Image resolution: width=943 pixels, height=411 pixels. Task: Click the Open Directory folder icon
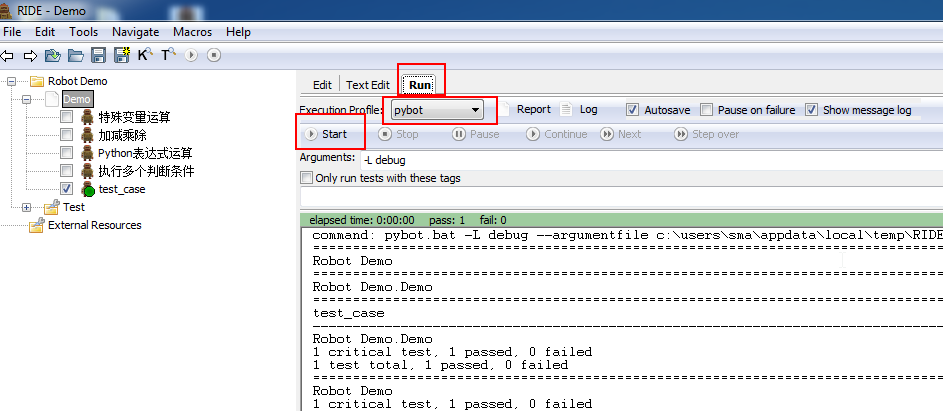tap(76, 56)
